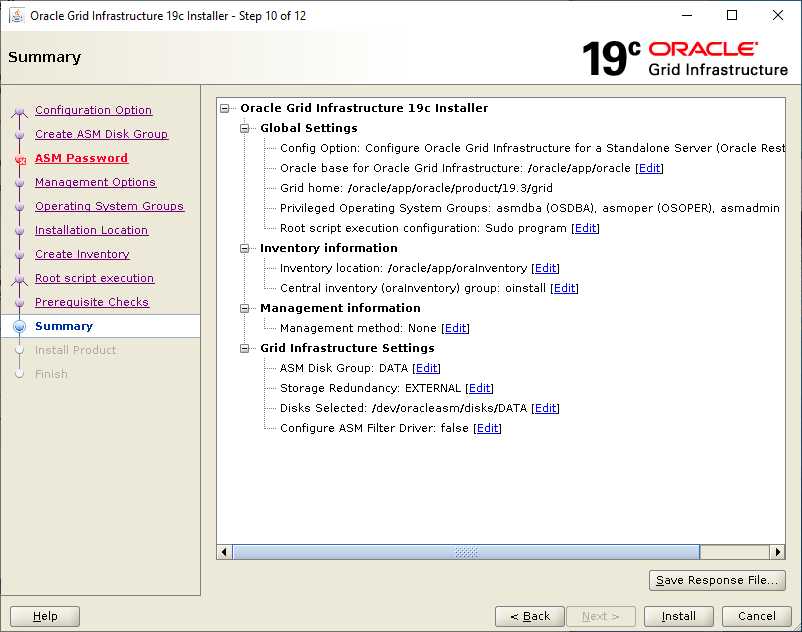This screenshot has height=632, width=802.
Task: Edit Root script execution configuration
Action: [x=586, y=228]
